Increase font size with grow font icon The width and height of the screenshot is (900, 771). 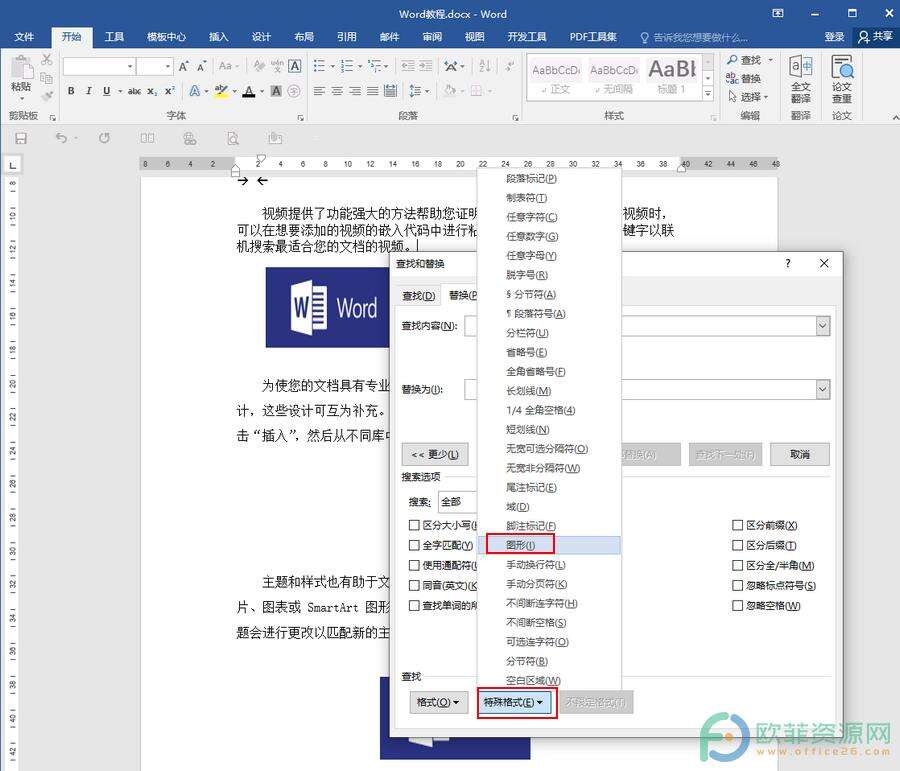(183, 67)
